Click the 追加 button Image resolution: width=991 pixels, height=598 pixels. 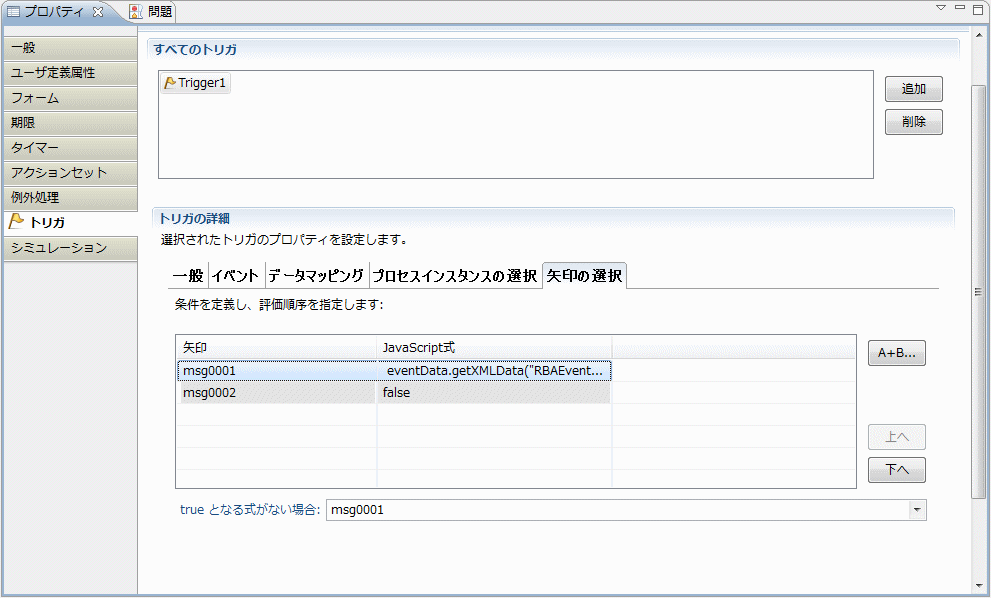click(913, 89)
